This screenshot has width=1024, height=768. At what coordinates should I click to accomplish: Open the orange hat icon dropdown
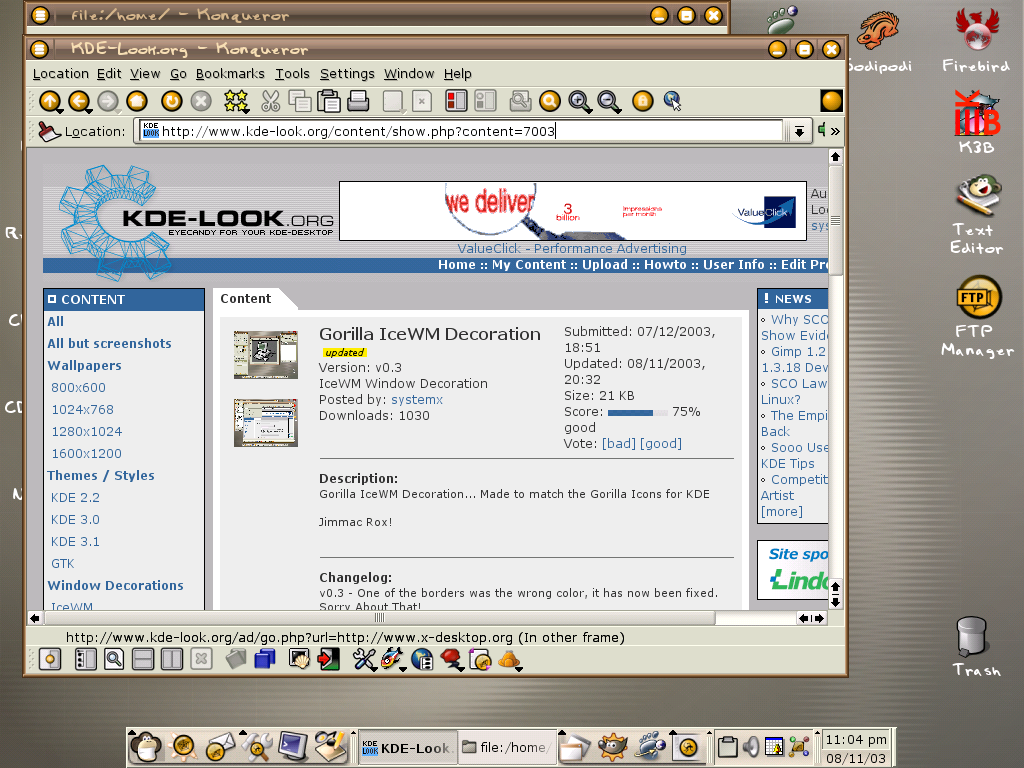(x=510, y=660)
